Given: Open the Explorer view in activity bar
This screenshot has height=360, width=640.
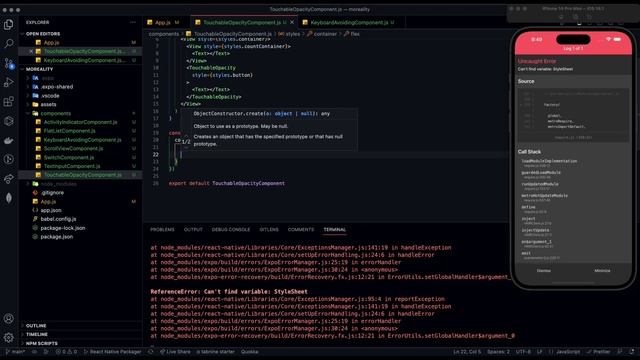Looking at the screenshot, I should point(9,24).
